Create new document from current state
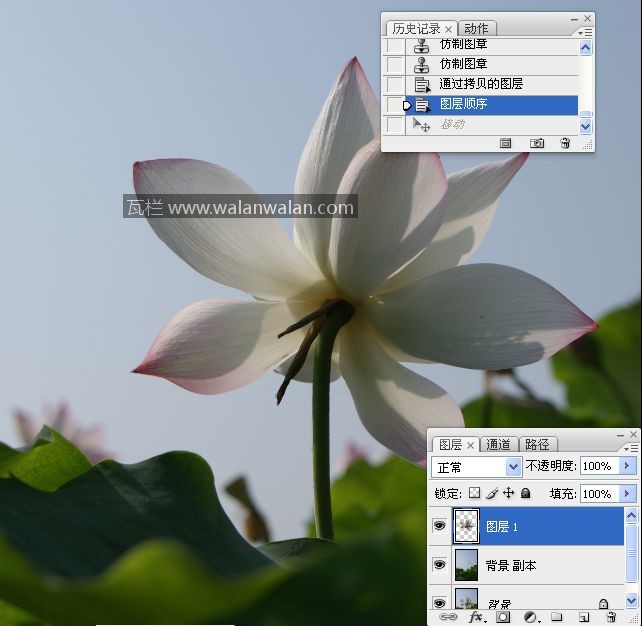Viewport: 642px width, 626px height. pyautogui.click(x=506, y=144)
